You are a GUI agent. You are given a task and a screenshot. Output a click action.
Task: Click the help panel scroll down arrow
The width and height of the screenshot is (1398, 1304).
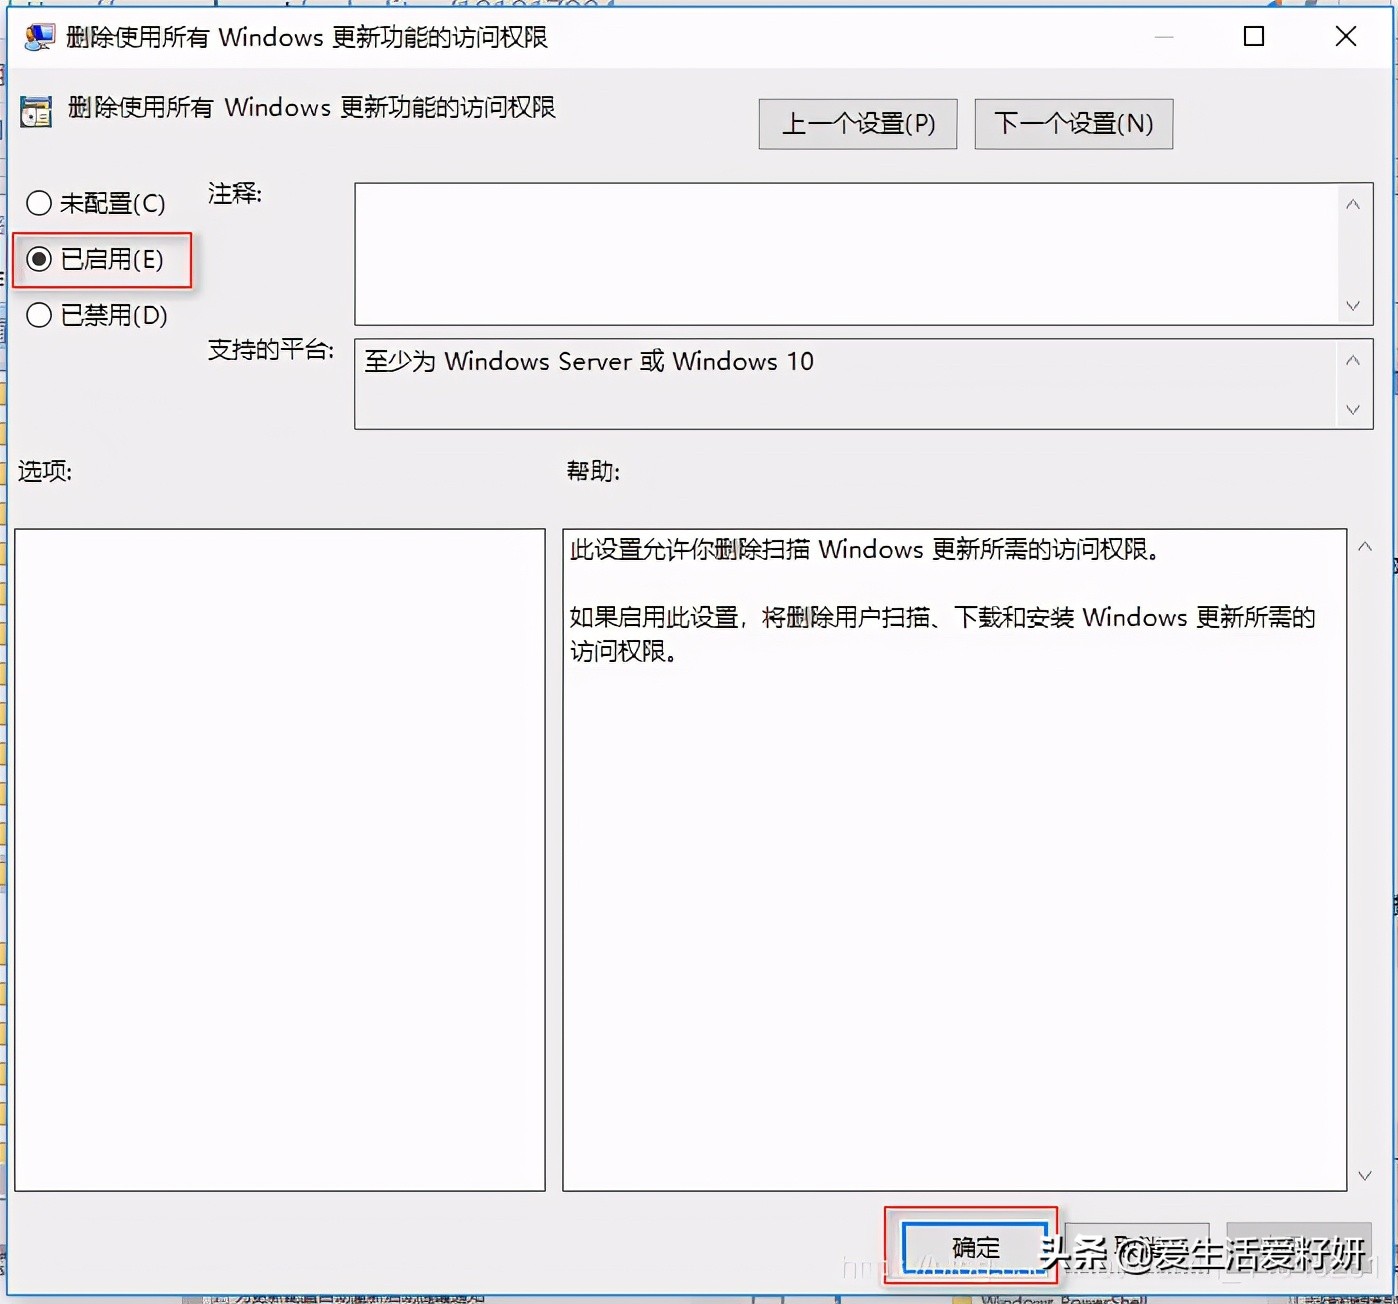click(1365, 1176)
